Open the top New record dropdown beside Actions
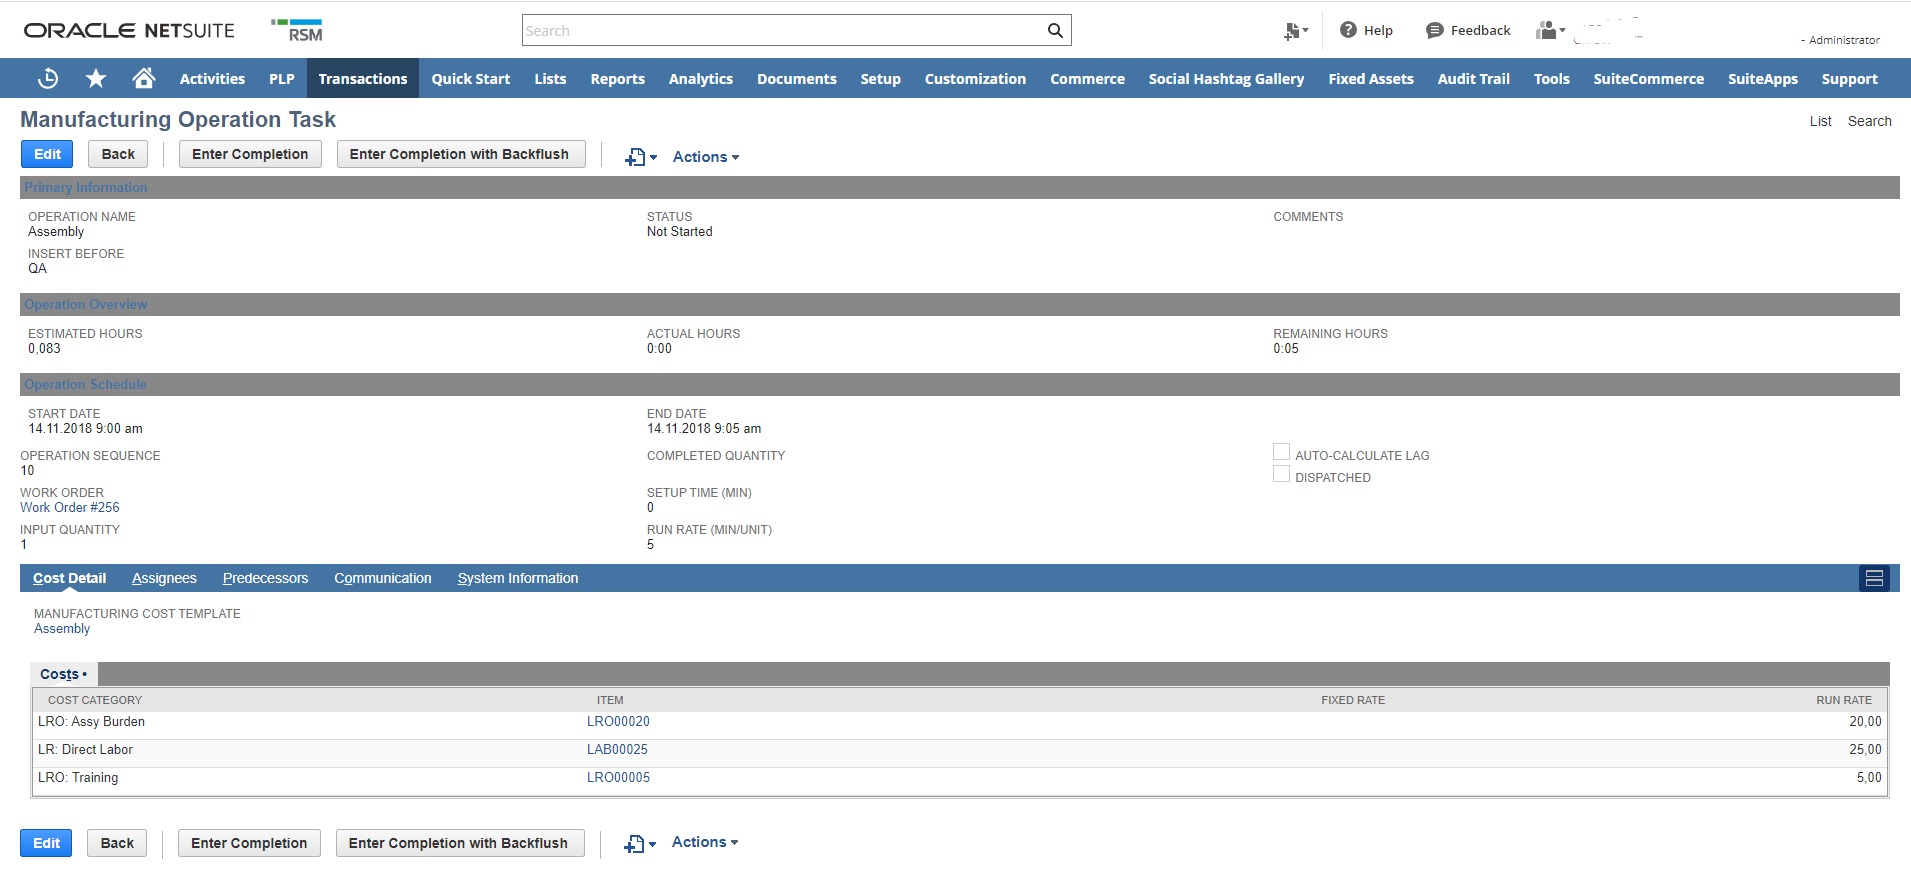This screenshot has width=1911, height=891. (640, 157)
